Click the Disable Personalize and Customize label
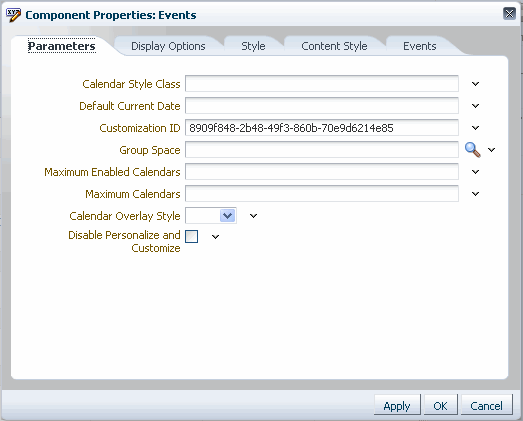The width and height of the screenshot is (523, 421). point(124,242)
